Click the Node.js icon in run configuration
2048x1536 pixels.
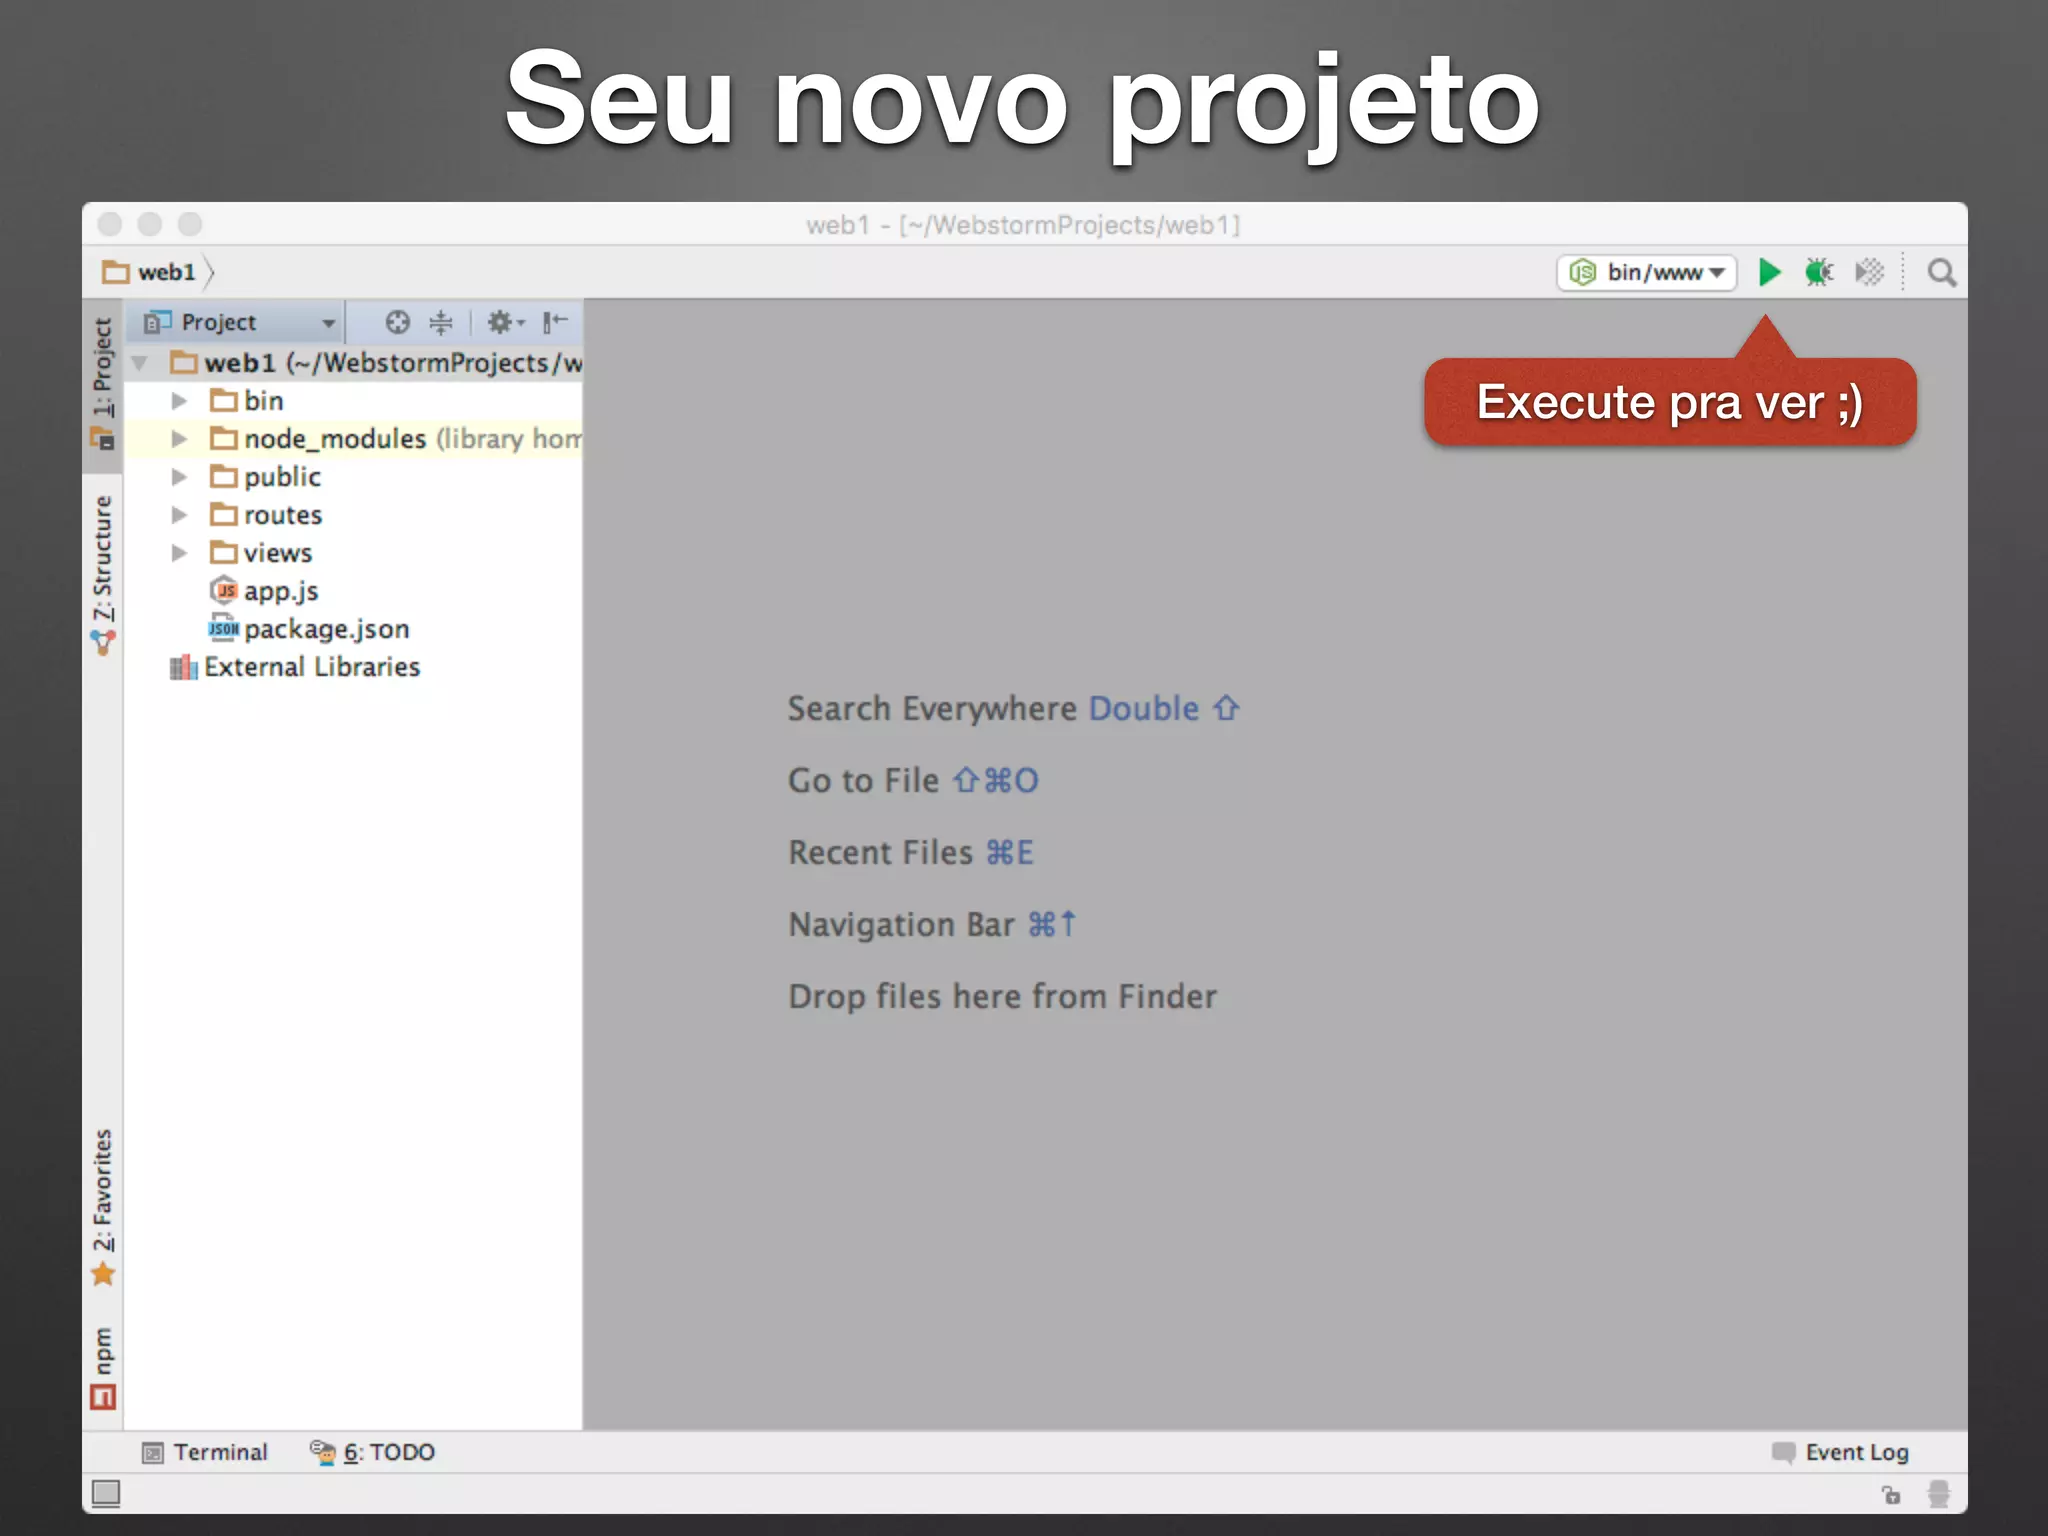tap(1582, 272)
